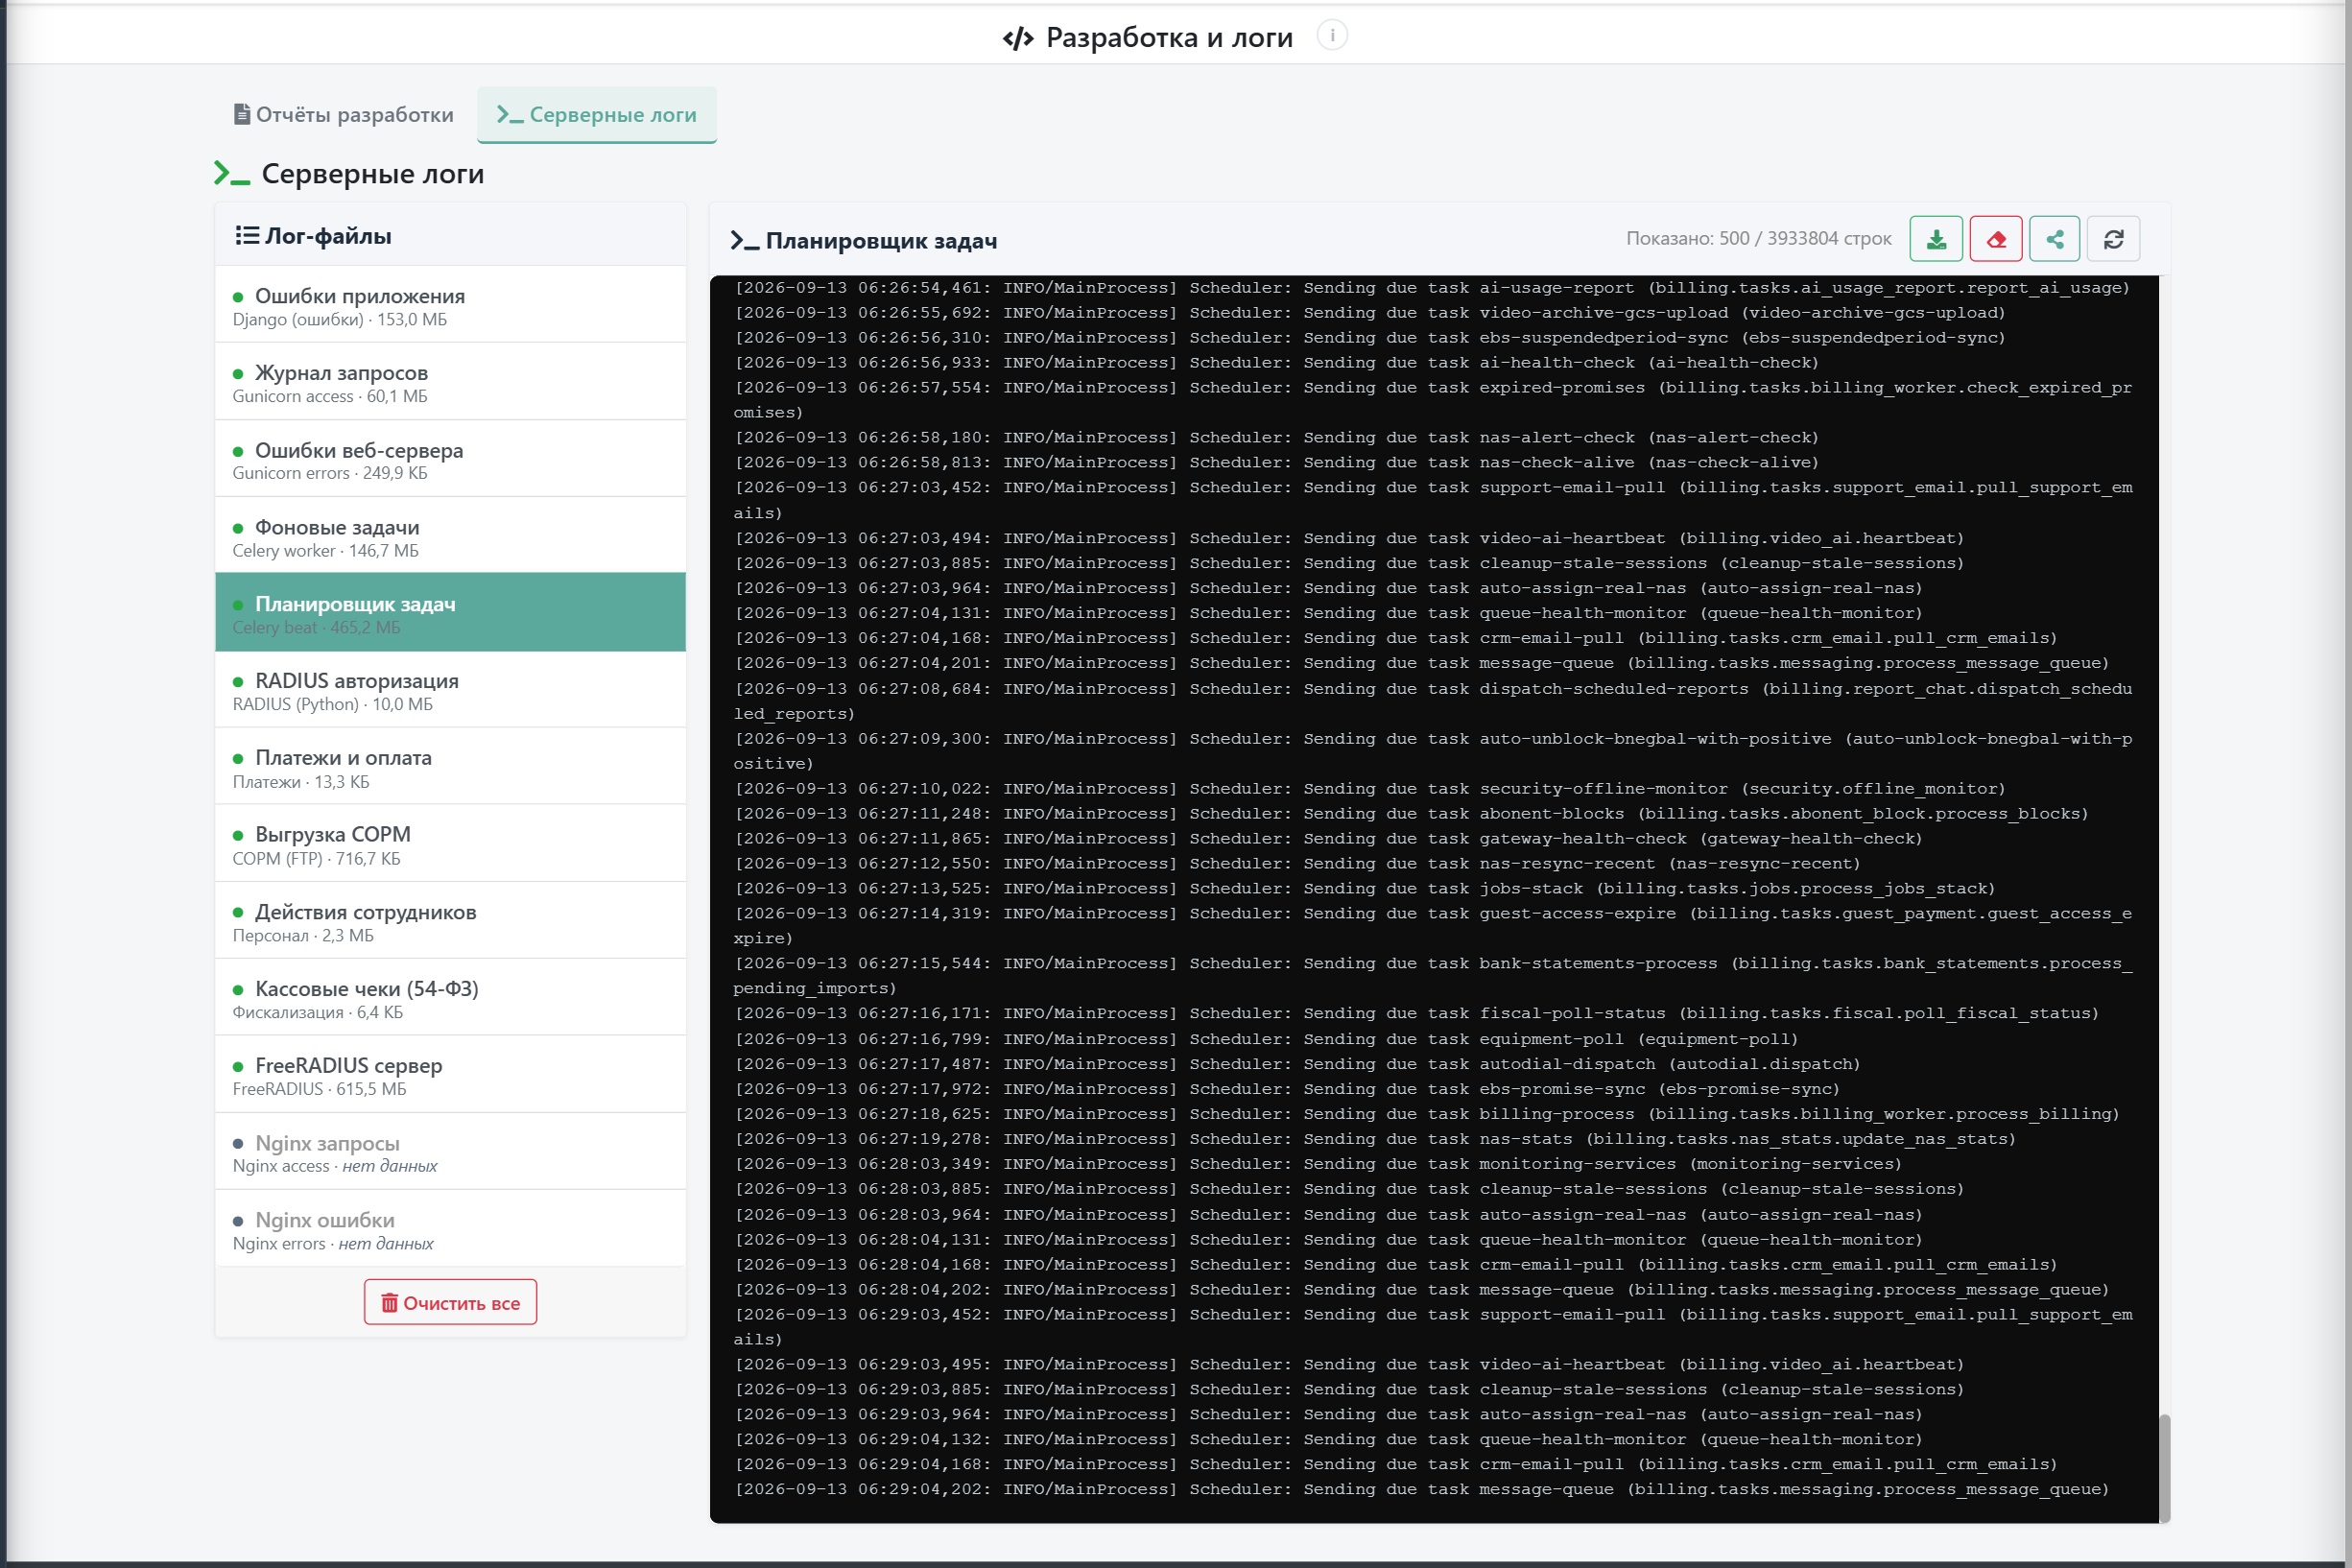Select Платежи и оплата log
Screen dimensions: 2352x1568
tap(450, 768)
